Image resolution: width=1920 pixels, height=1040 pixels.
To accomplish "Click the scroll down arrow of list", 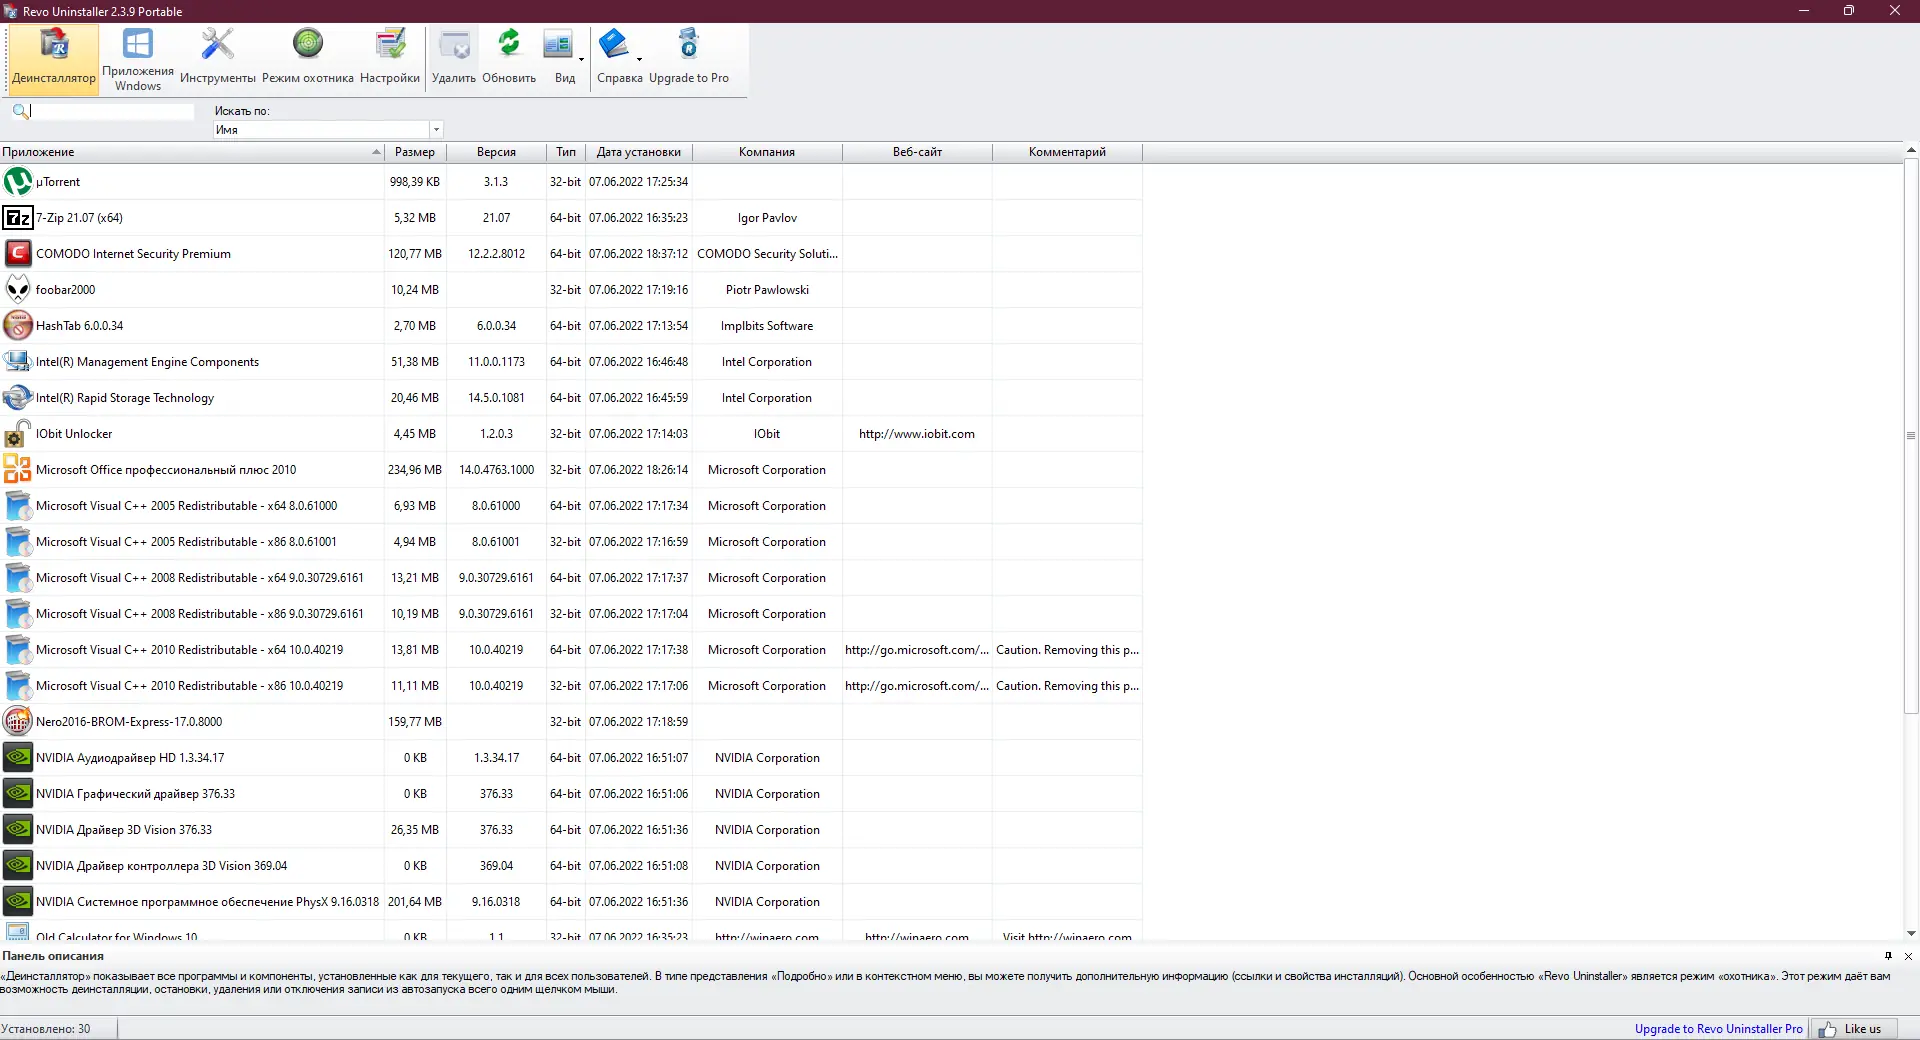I will (1911, 934).
